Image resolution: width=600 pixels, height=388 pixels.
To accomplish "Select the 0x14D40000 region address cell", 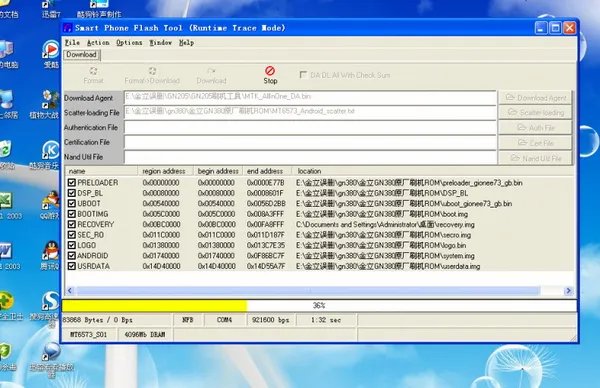I will click(161, 266).
